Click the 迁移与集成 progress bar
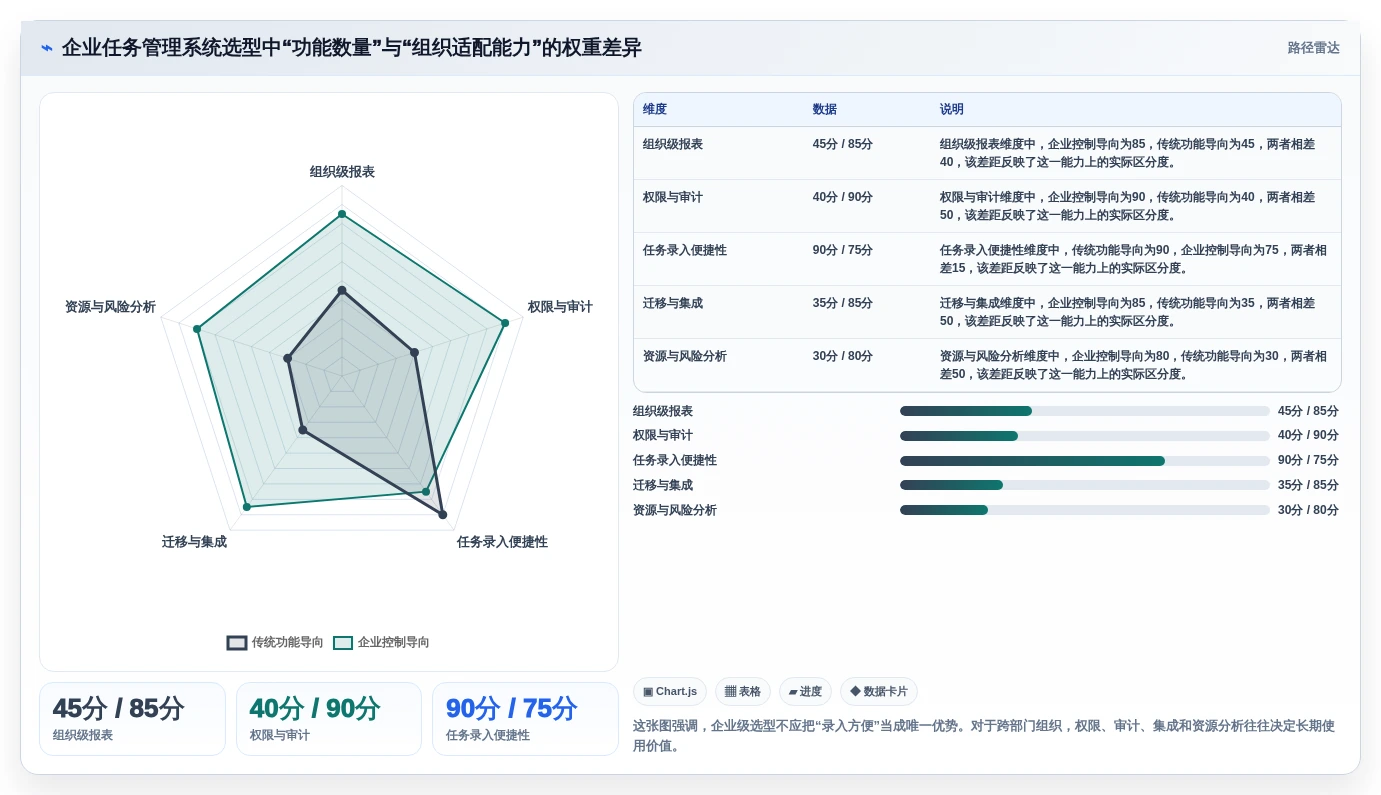1381x795 pixels. point(1085,485)
